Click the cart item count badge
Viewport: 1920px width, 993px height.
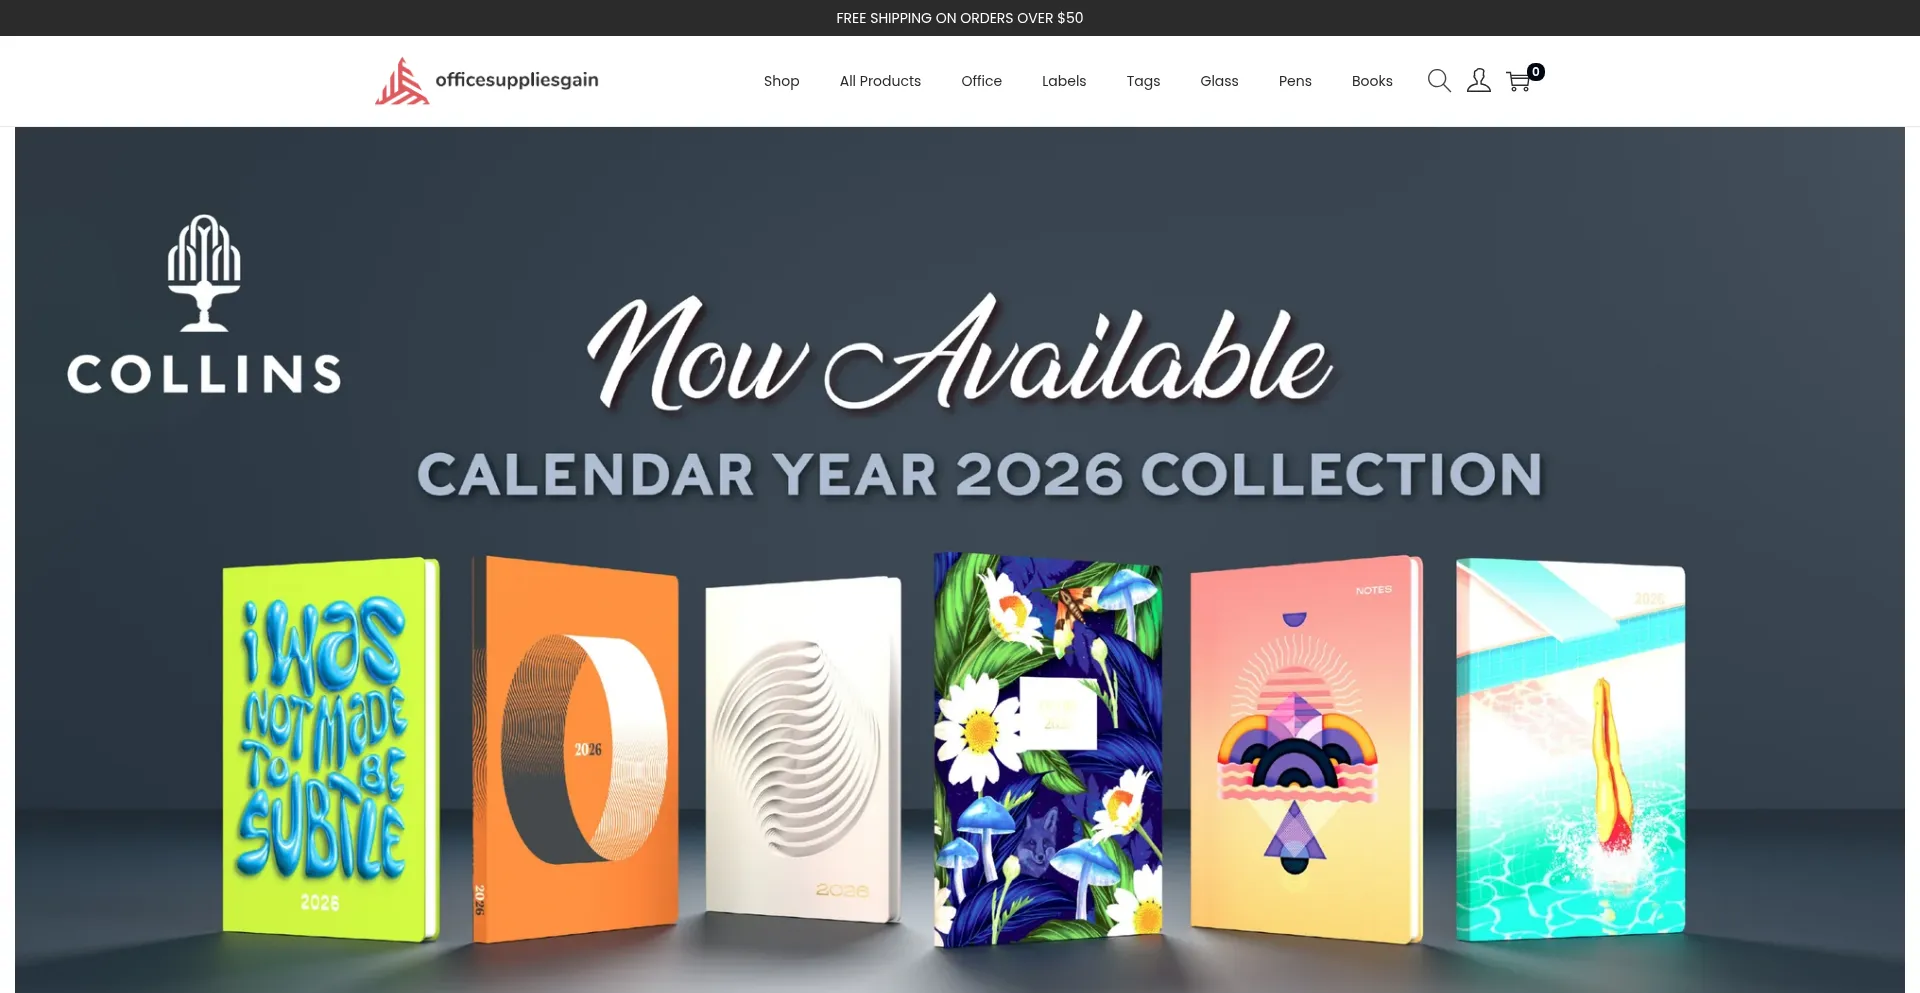tap(1536, 72)
